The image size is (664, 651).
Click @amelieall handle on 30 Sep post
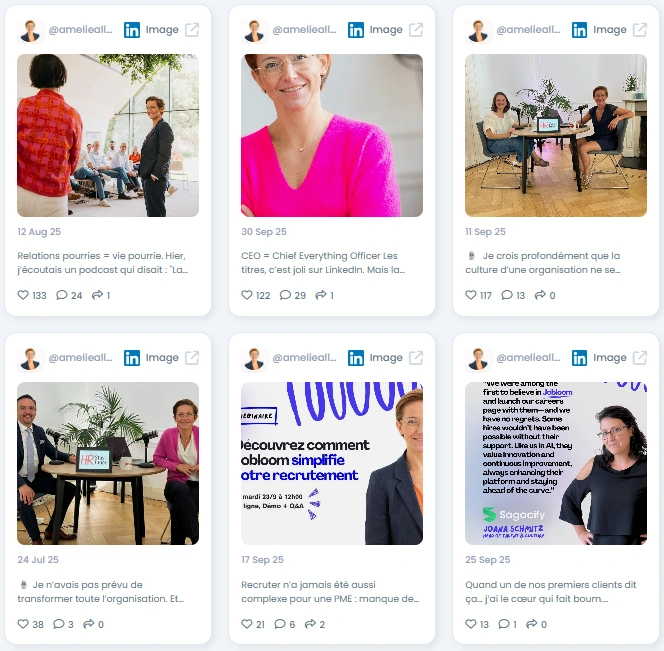click(304, 30)
